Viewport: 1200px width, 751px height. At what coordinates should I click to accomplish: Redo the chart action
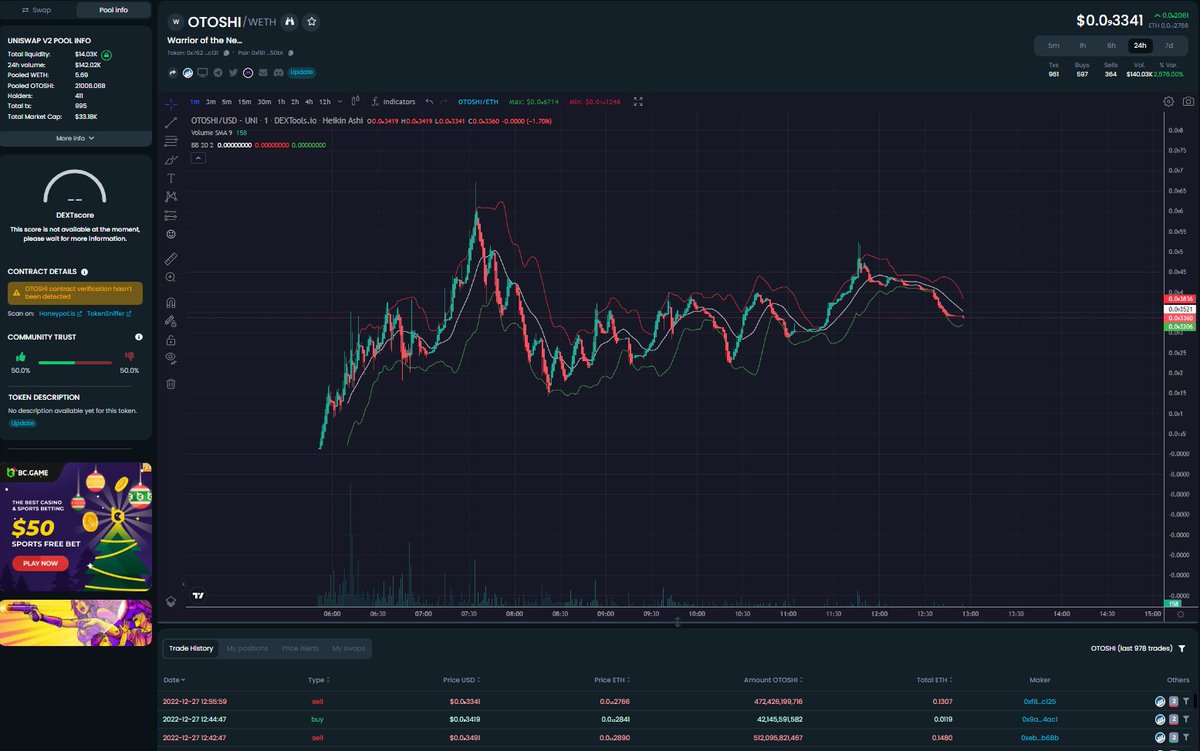[x=444, y=101]
